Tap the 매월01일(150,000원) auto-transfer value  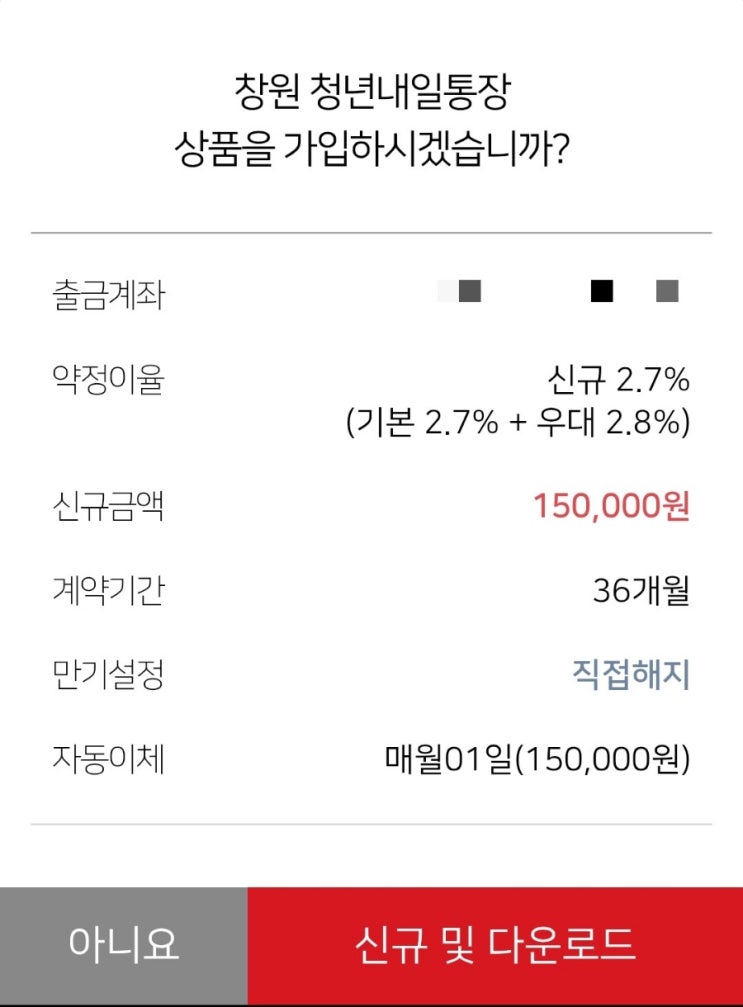[537, 758]
